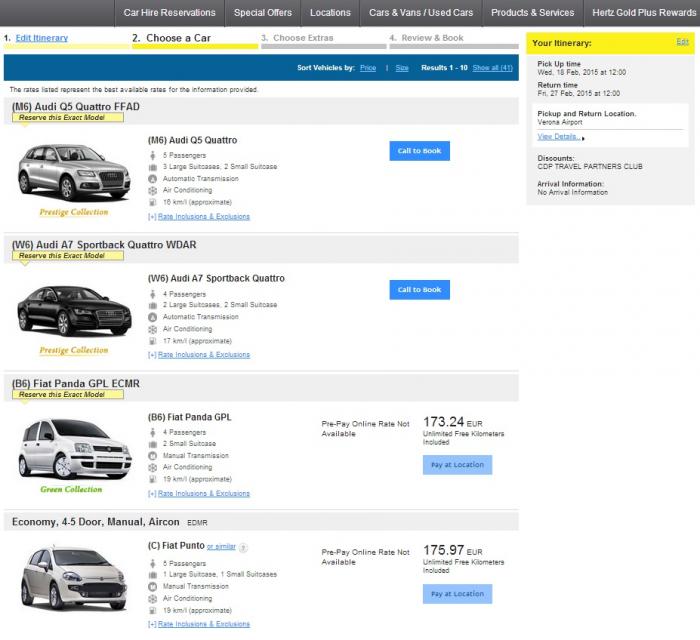This screenshot has width=700, height=640.
Task: Expand Rate Inclusions for Fiat Punto
Action: (204, 624)
